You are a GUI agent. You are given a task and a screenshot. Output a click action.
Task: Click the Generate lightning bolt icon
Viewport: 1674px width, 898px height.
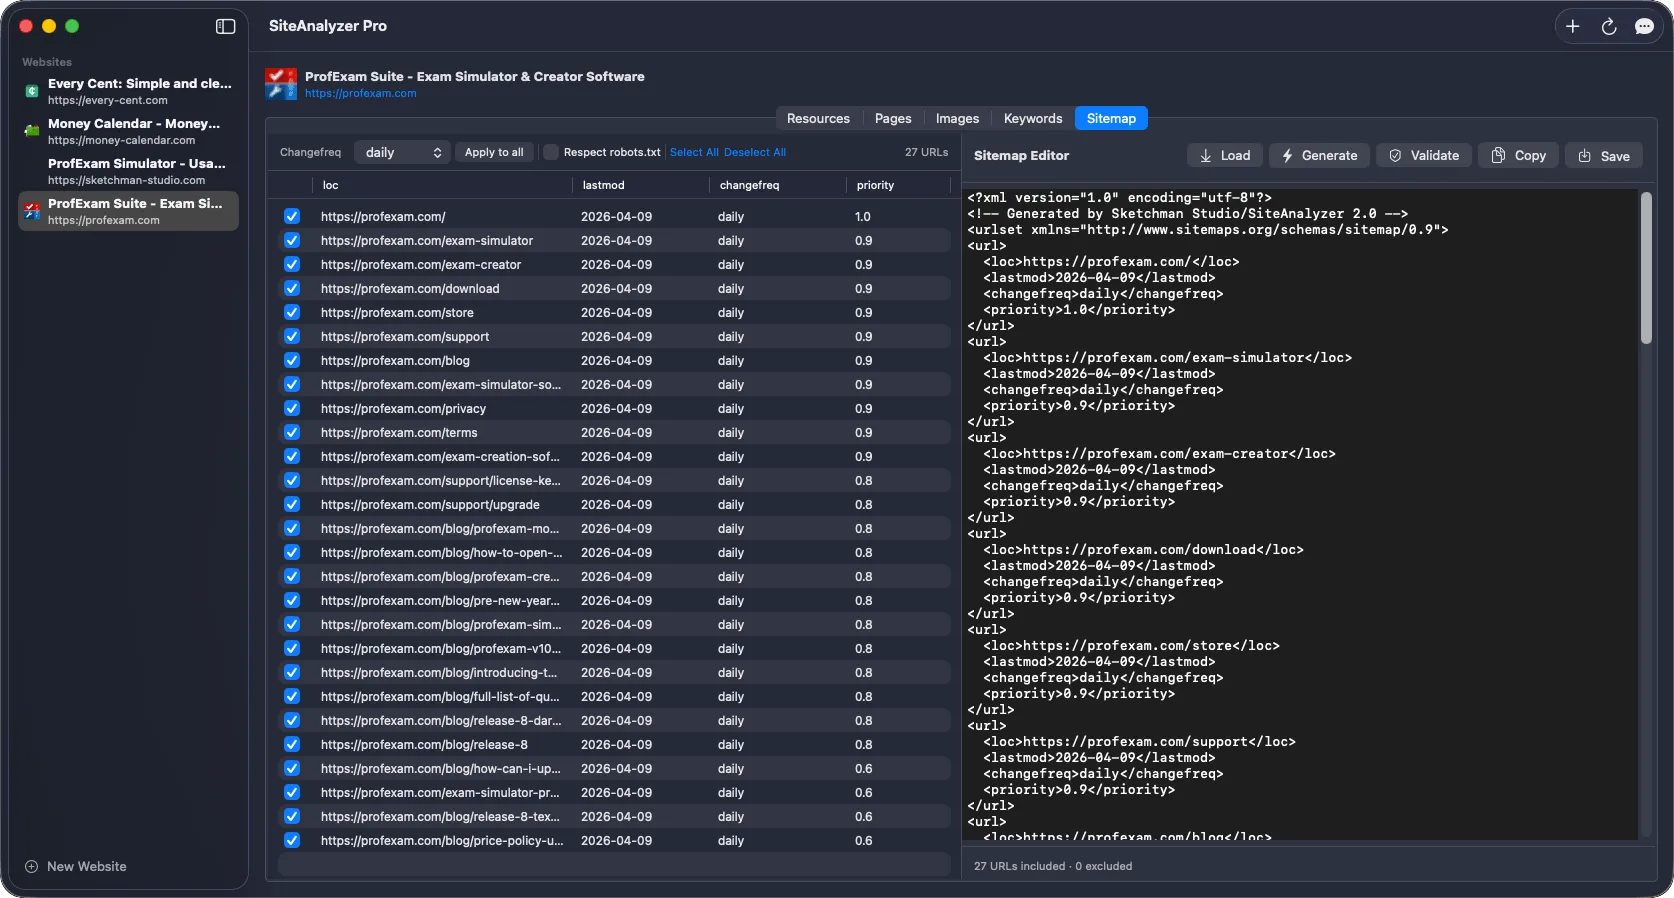(1288, 156)
